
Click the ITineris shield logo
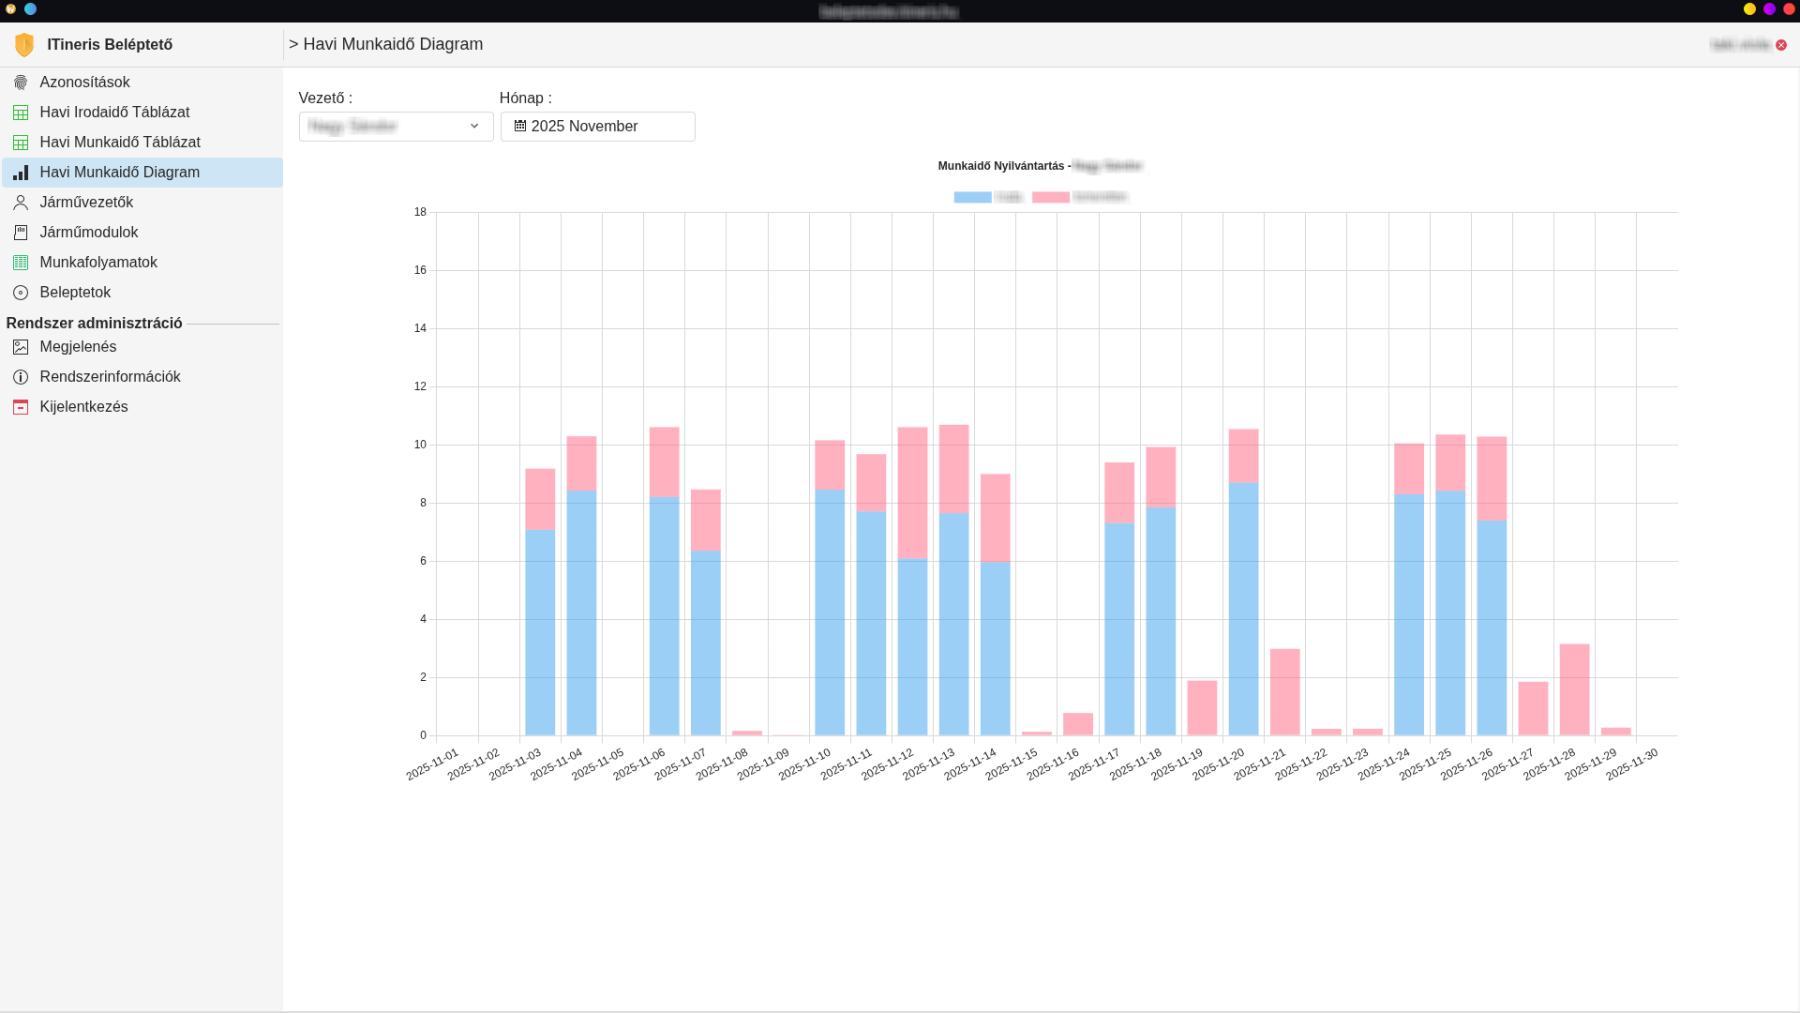coord(24,45)
